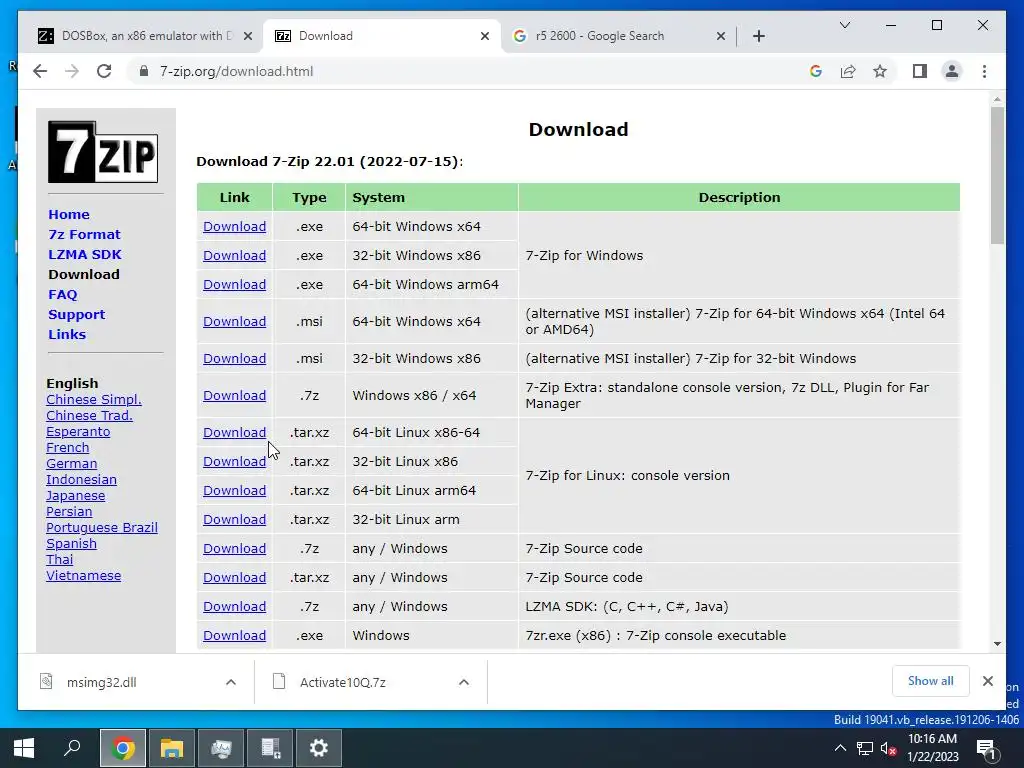The image size is (1024, 768).
Task: Open the FAQ page
Action: click(x=62, y=295)
